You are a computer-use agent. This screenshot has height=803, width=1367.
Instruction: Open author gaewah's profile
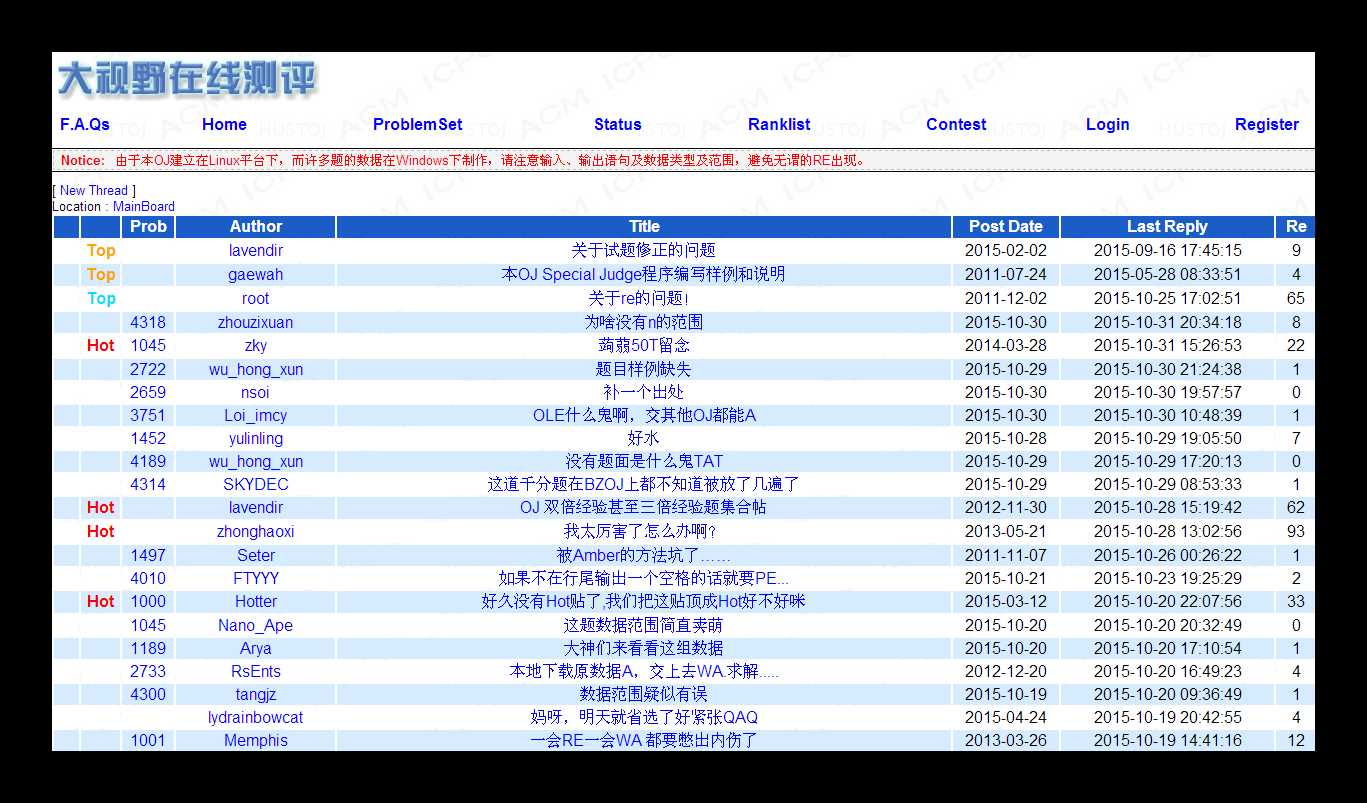(x=256, y=274)
